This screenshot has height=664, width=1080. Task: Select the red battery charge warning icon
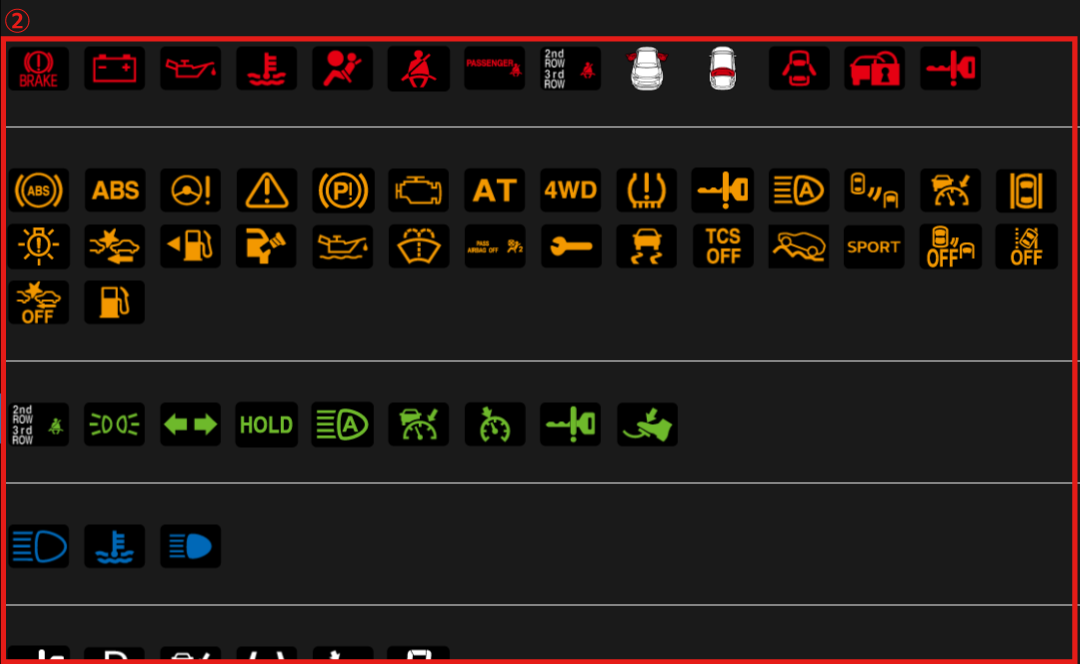pyautogui.click(x=114, y=68)
